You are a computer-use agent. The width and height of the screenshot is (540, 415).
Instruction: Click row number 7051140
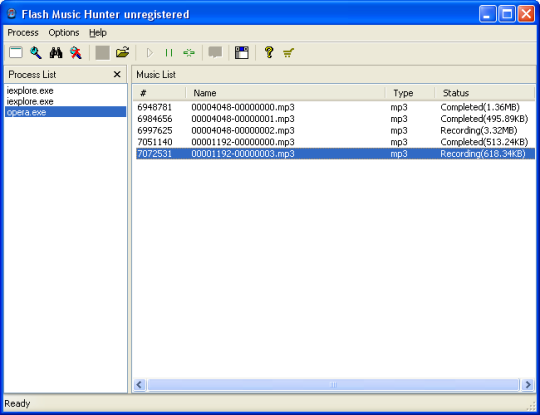click(155, 142)
